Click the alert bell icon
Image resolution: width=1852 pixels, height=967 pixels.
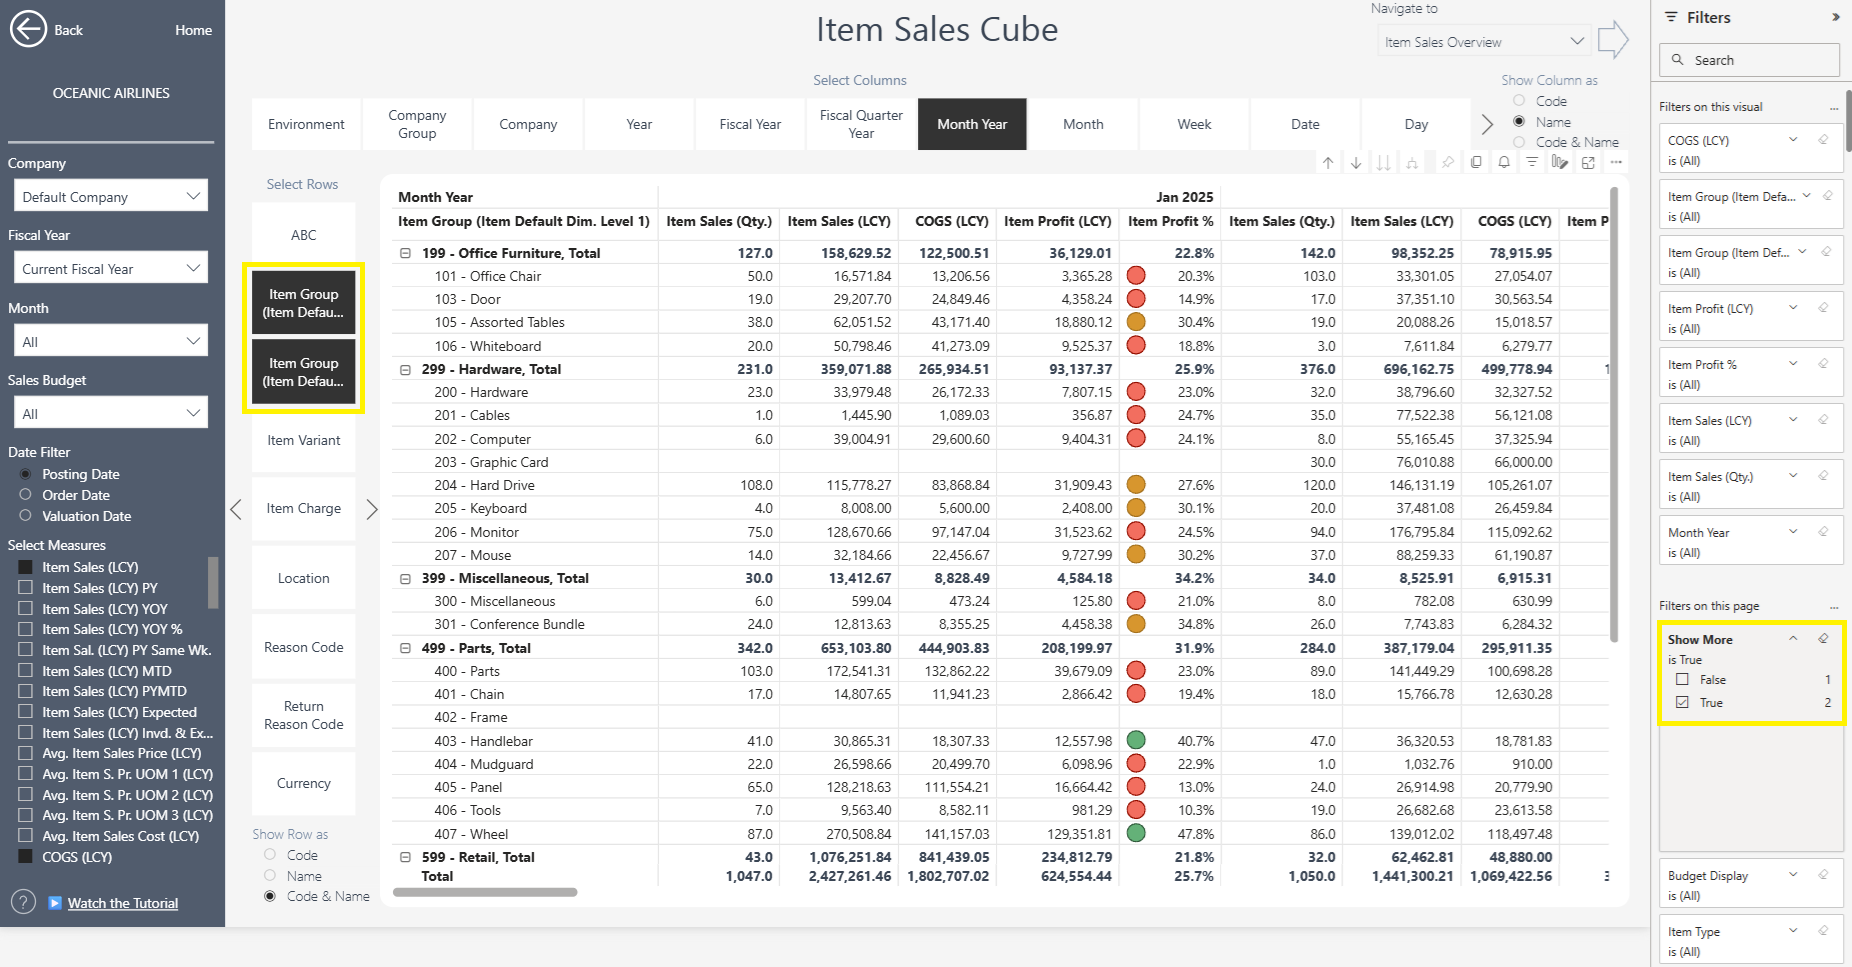pos(1504,163)
